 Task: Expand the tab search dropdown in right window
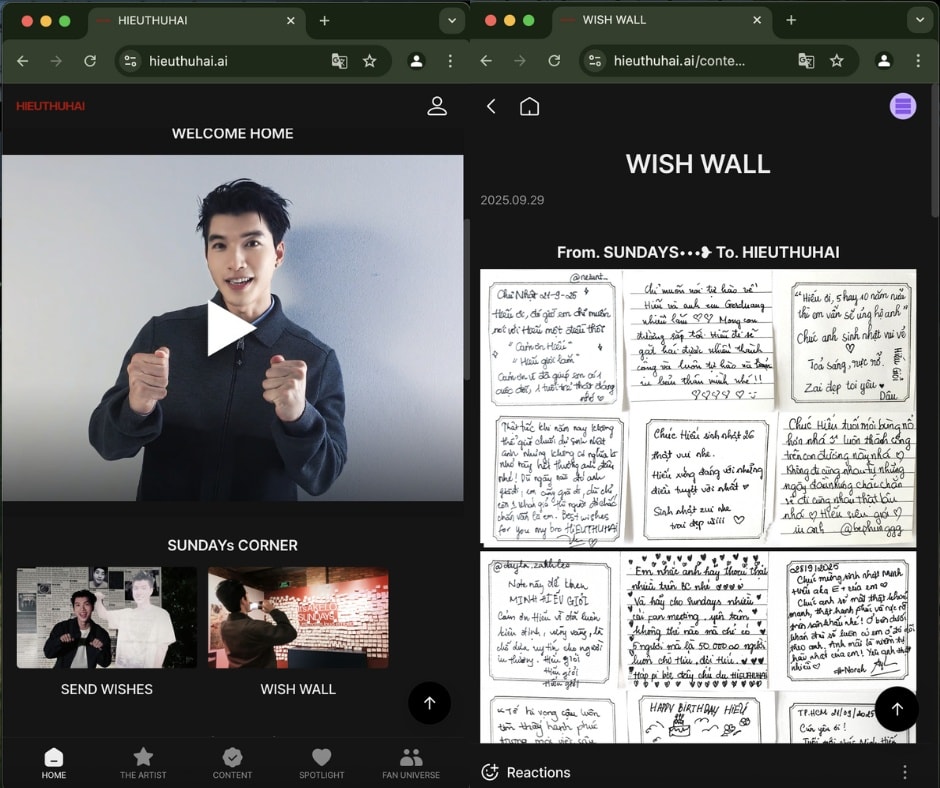pos(918,21)
